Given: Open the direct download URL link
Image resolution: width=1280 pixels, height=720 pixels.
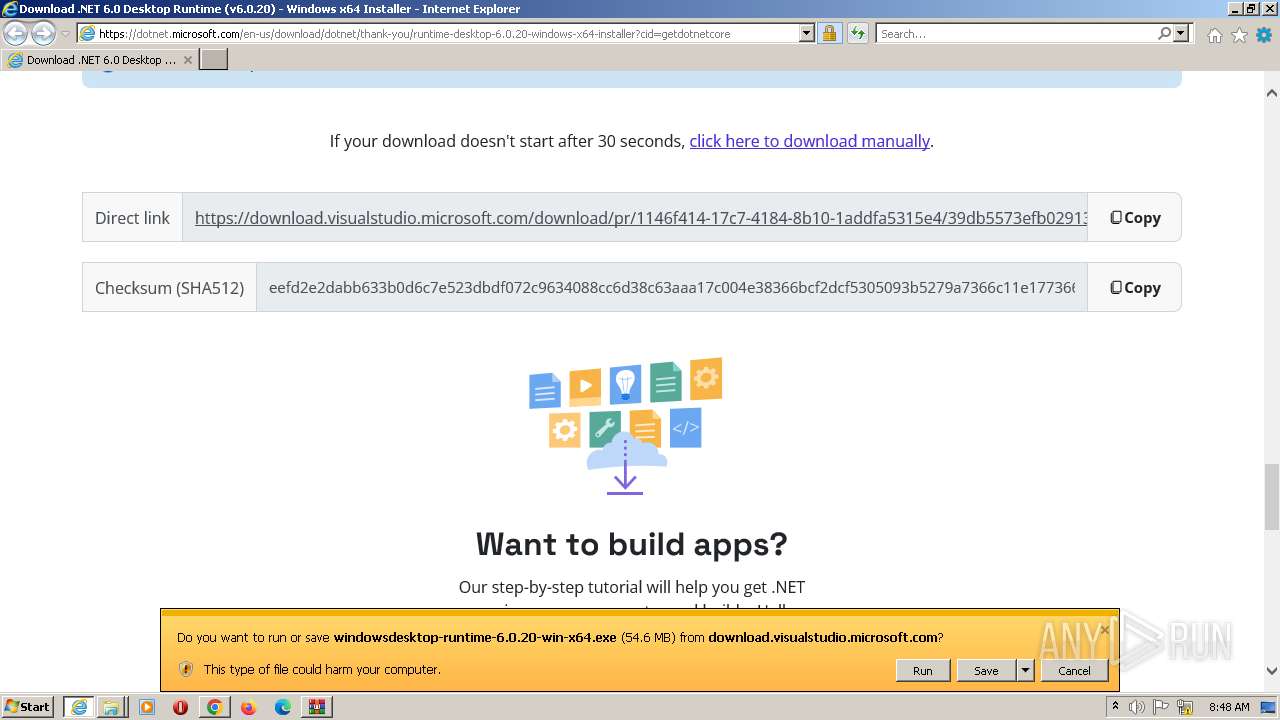Looking at the screenshot, I should (x=641, y=218).
